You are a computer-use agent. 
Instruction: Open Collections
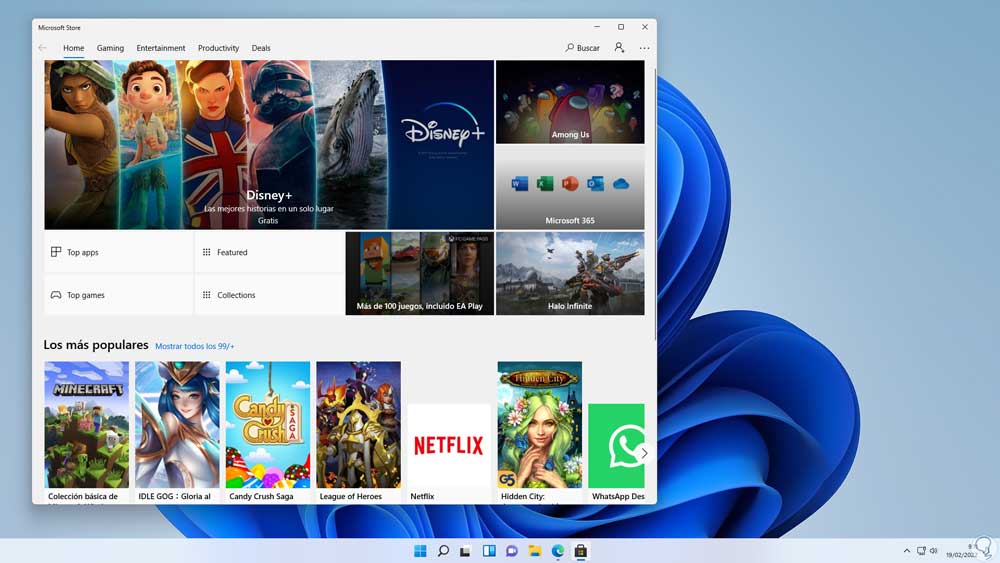[x=269, y=295]
